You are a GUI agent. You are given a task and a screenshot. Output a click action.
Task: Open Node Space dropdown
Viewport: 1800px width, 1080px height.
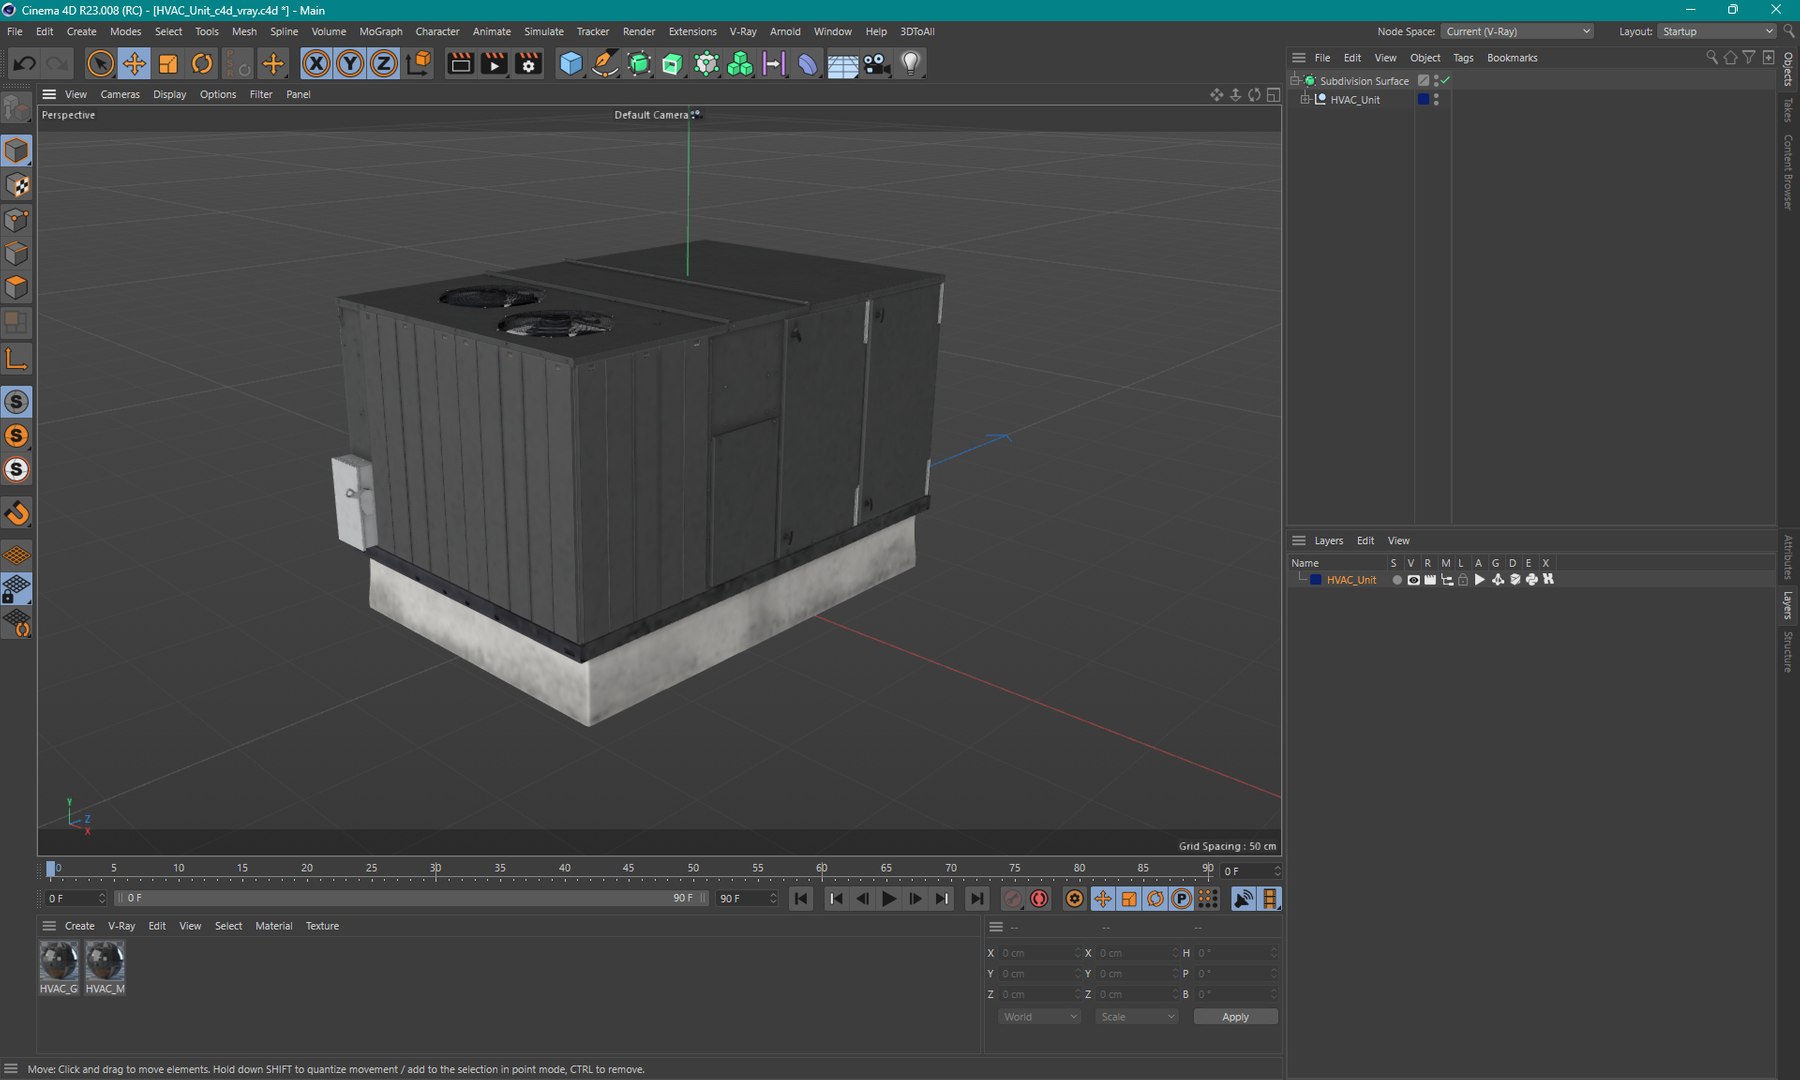pos(1517,32)
